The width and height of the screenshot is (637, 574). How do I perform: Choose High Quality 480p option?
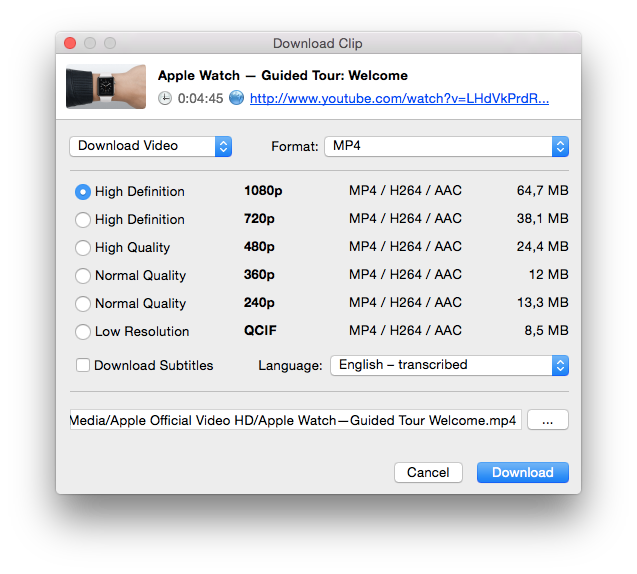point(83,248)
